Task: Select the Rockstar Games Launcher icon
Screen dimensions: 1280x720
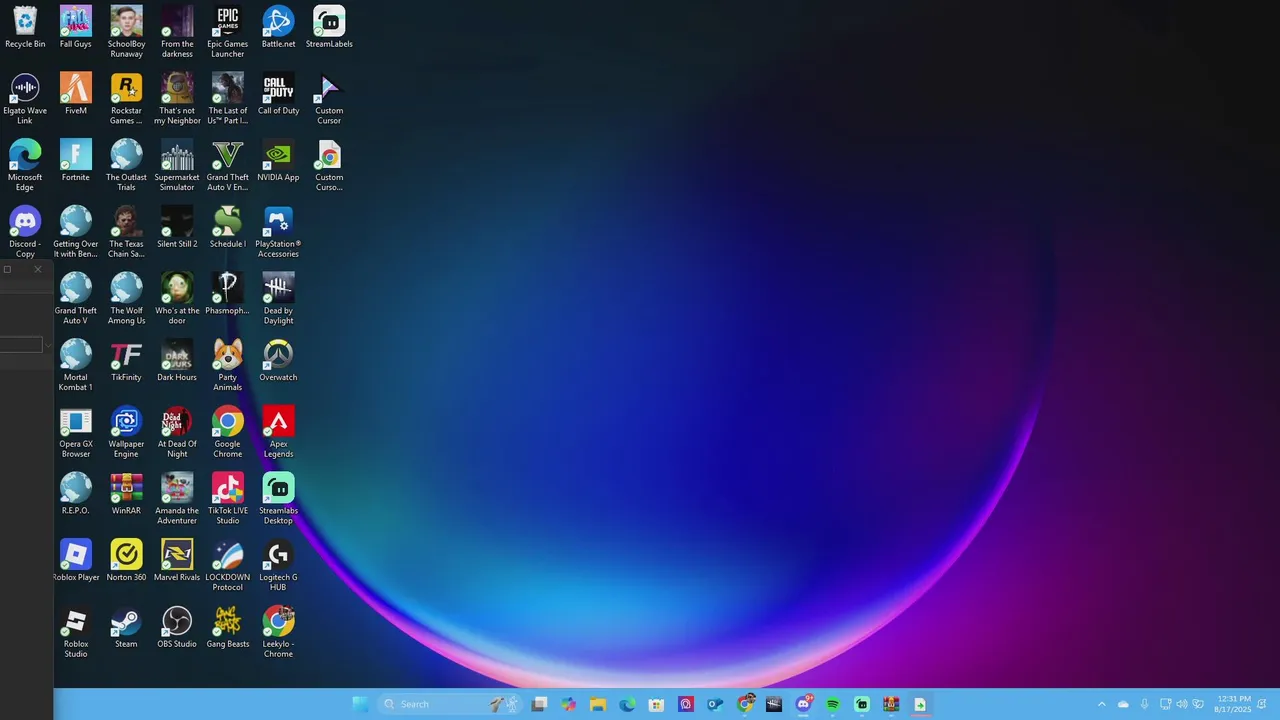Action: (x=126, y=99)
